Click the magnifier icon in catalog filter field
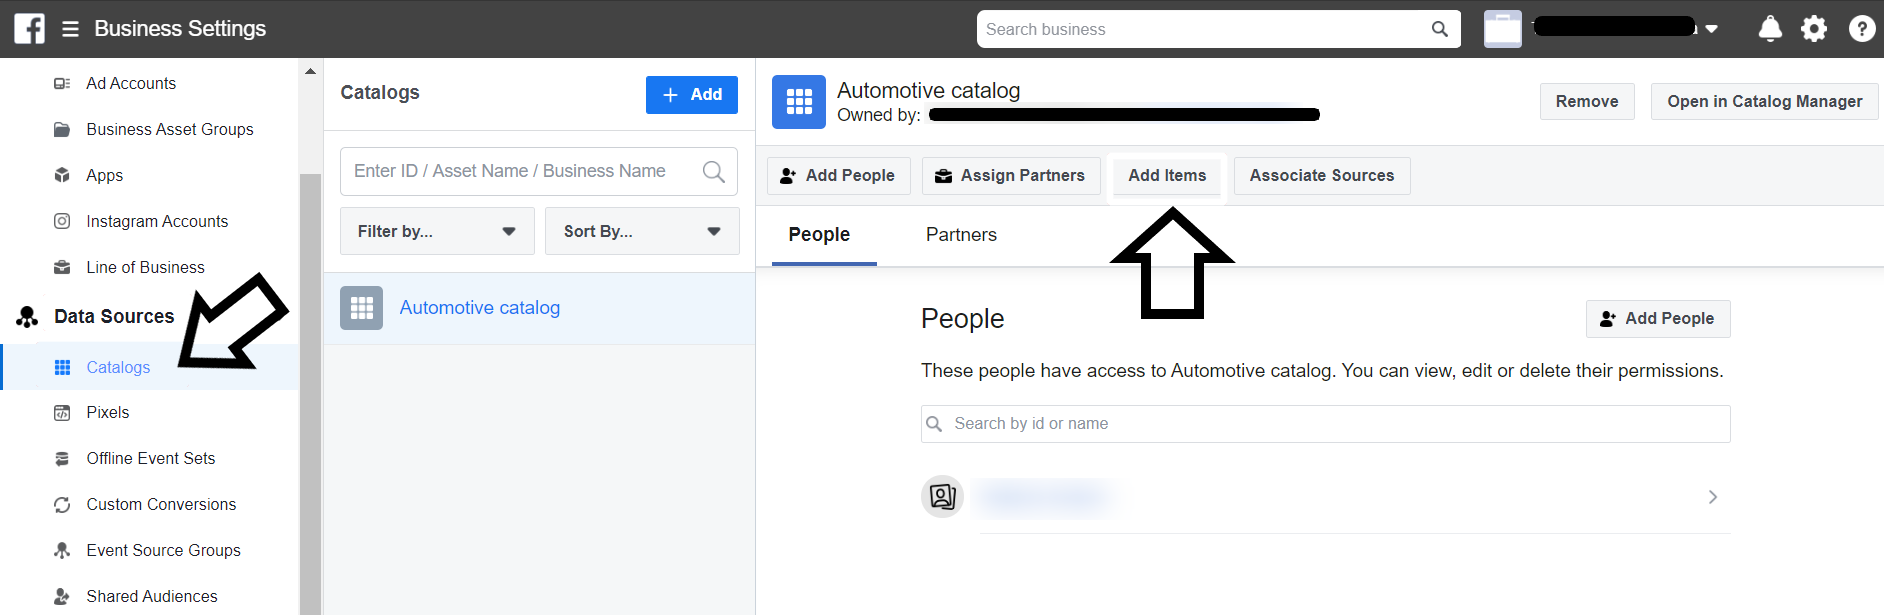The width and height of the screenshot is (1884, 615). (713, 172)
